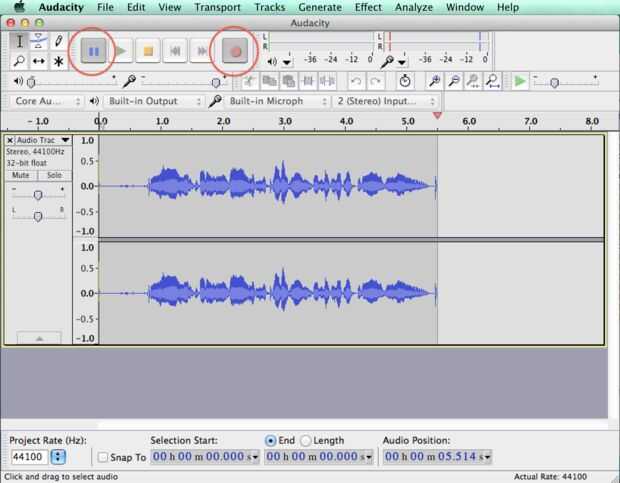Close the Audio Track with X
The height and width of the screenshot is (483, 620).
10,140
